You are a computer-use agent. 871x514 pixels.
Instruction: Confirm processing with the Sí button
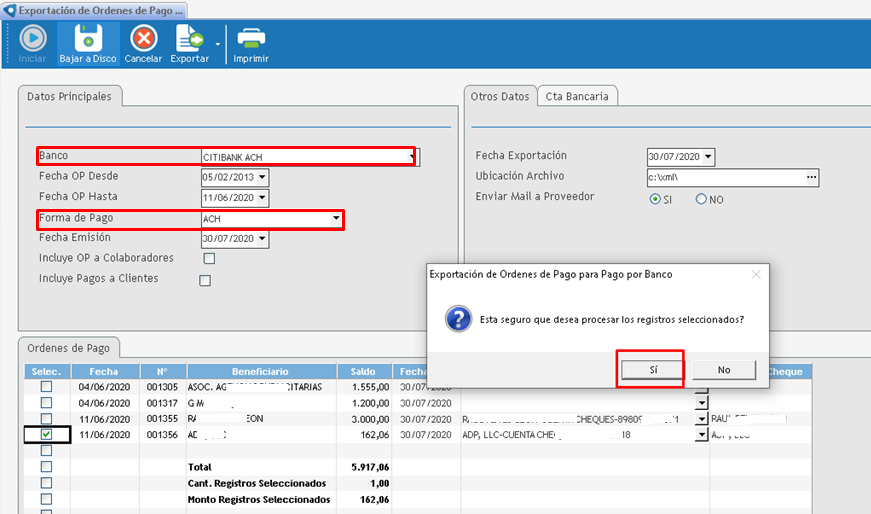pos(651,369)
